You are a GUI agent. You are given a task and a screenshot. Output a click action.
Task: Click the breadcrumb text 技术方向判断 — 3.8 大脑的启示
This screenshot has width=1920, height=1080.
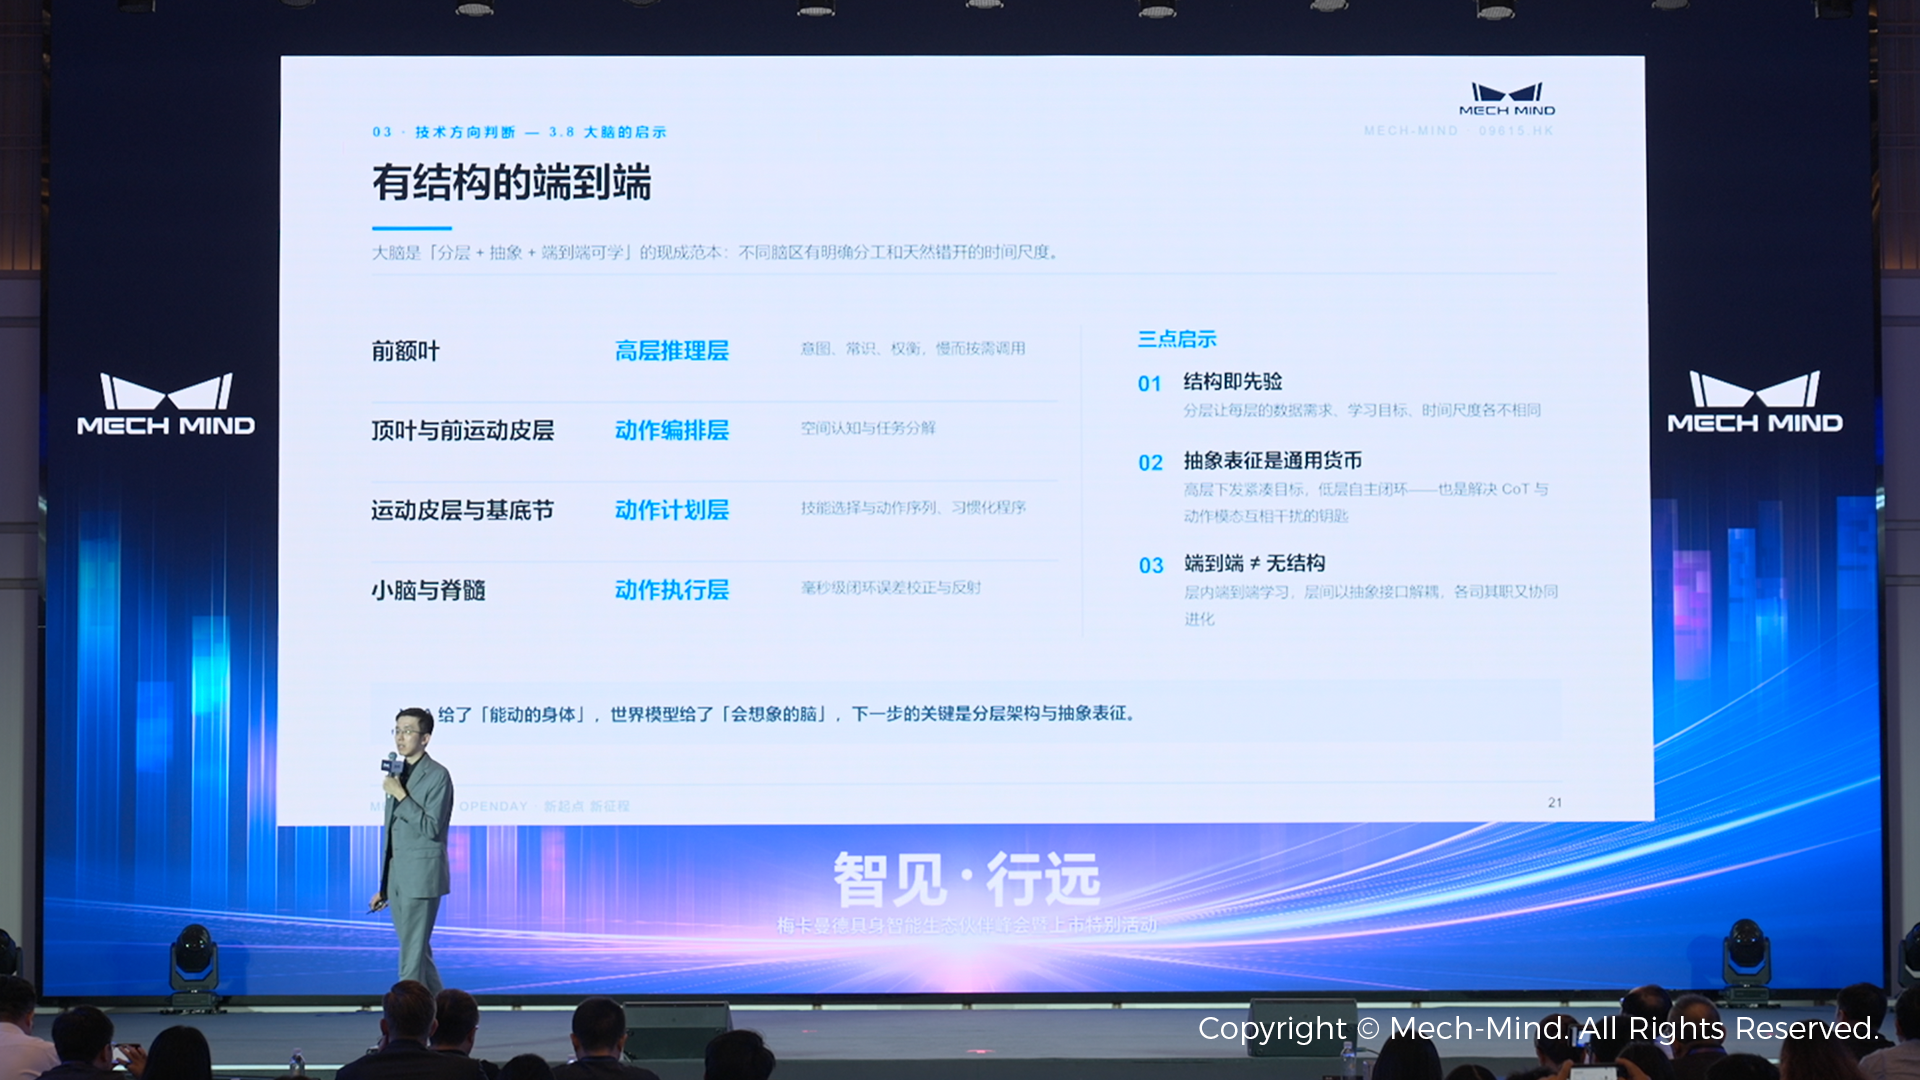click(541, 132)
